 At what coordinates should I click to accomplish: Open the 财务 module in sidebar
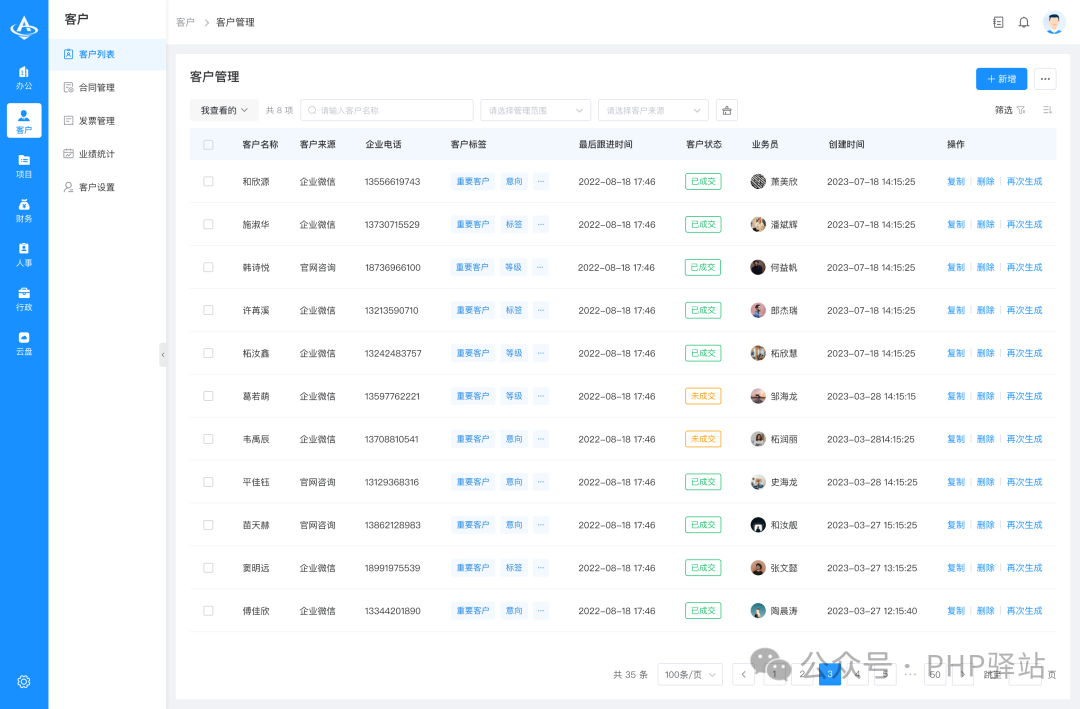[x=24, y=209]
